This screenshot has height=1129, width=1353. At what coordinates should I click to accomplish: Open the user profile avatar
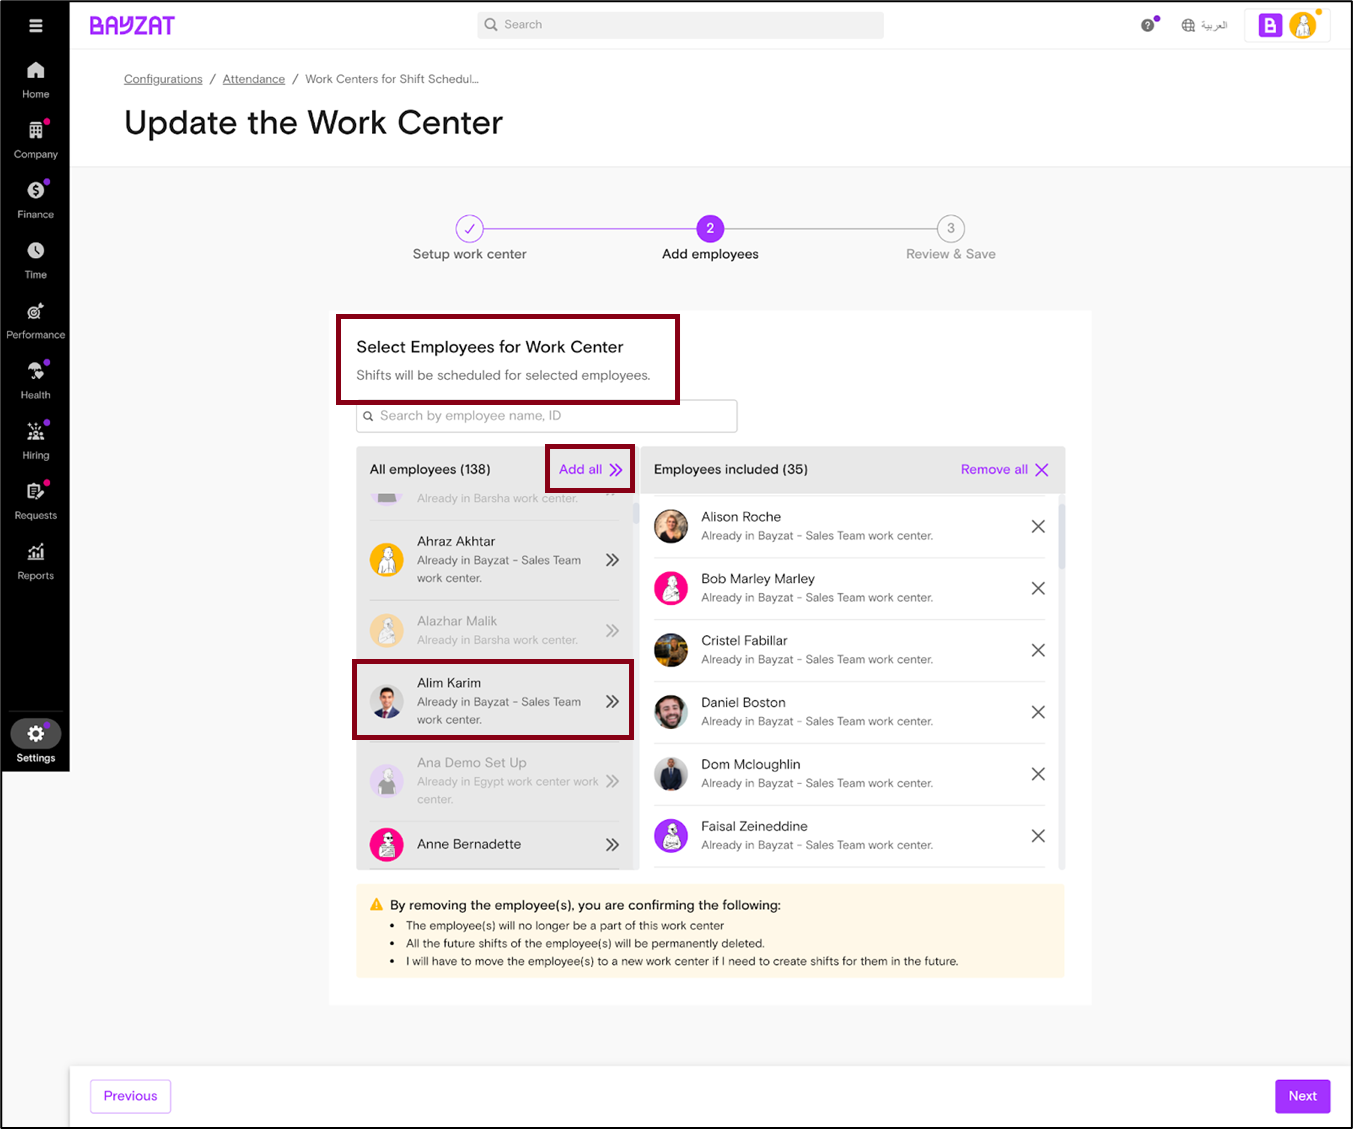pyautogui.click(x=1303, y=26)
